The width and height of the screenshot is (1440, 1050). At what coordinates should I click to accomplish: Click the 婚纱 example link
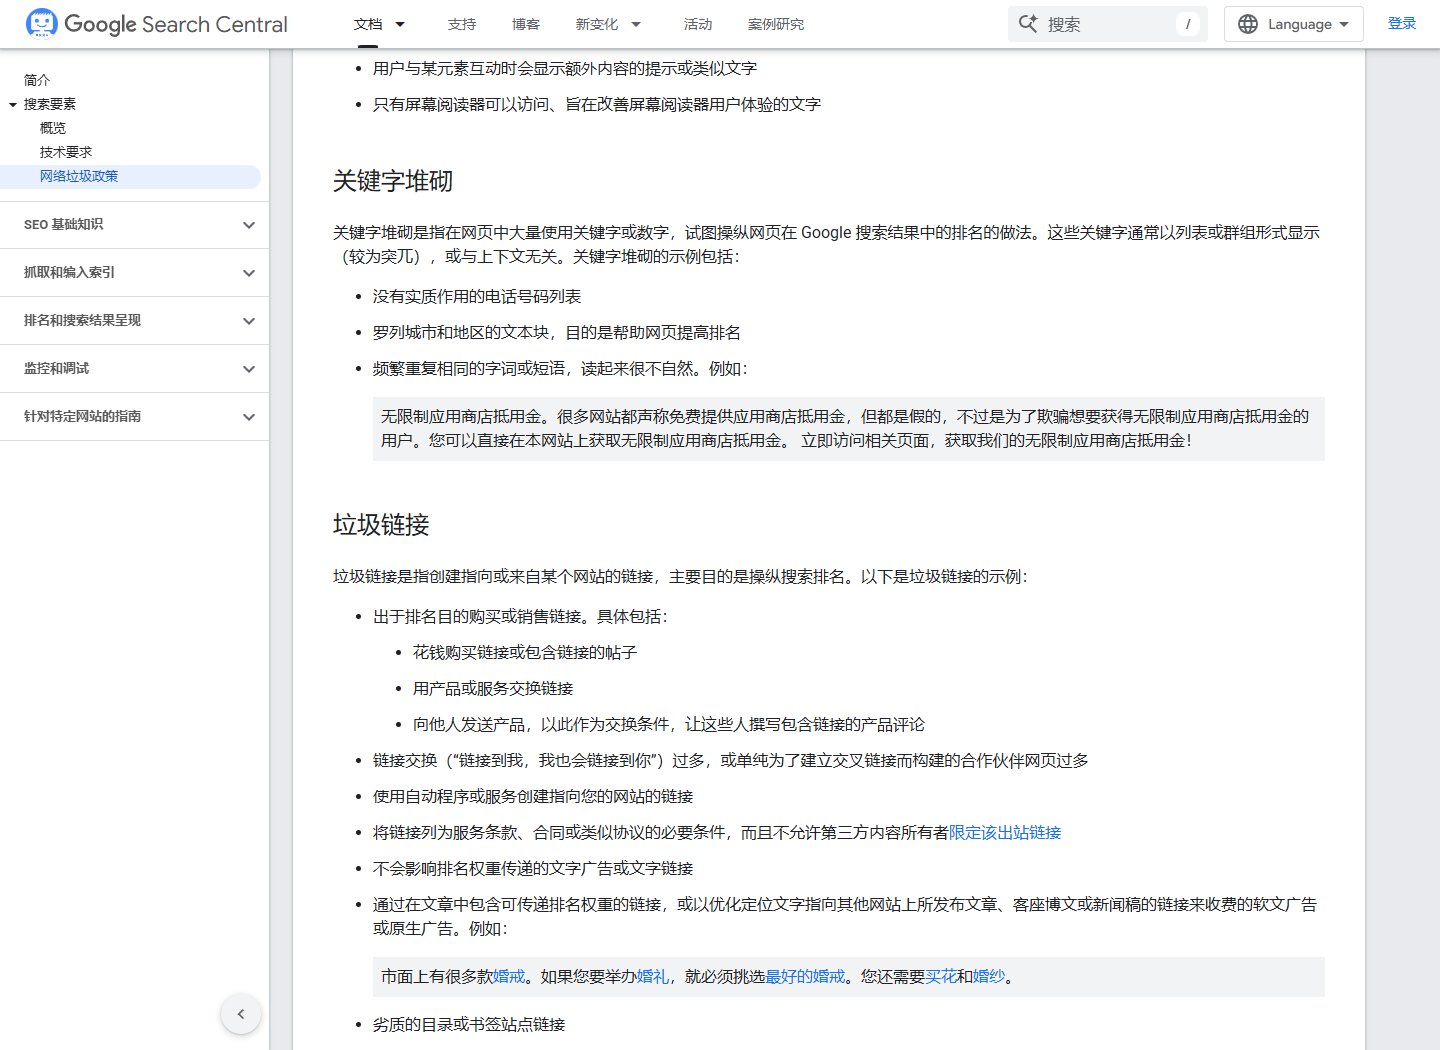click(989, 977)
